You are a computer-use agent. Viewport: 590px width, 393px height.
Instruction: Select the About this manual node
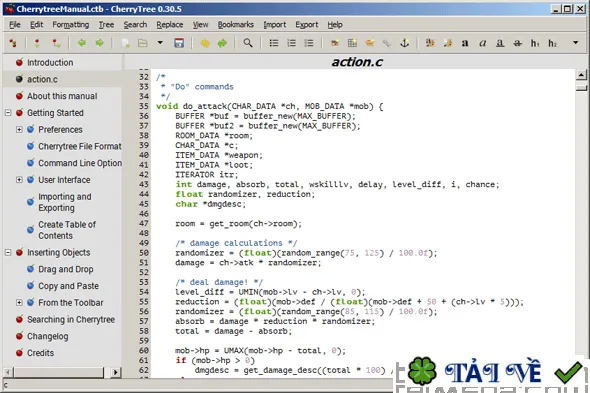(62, 96)
